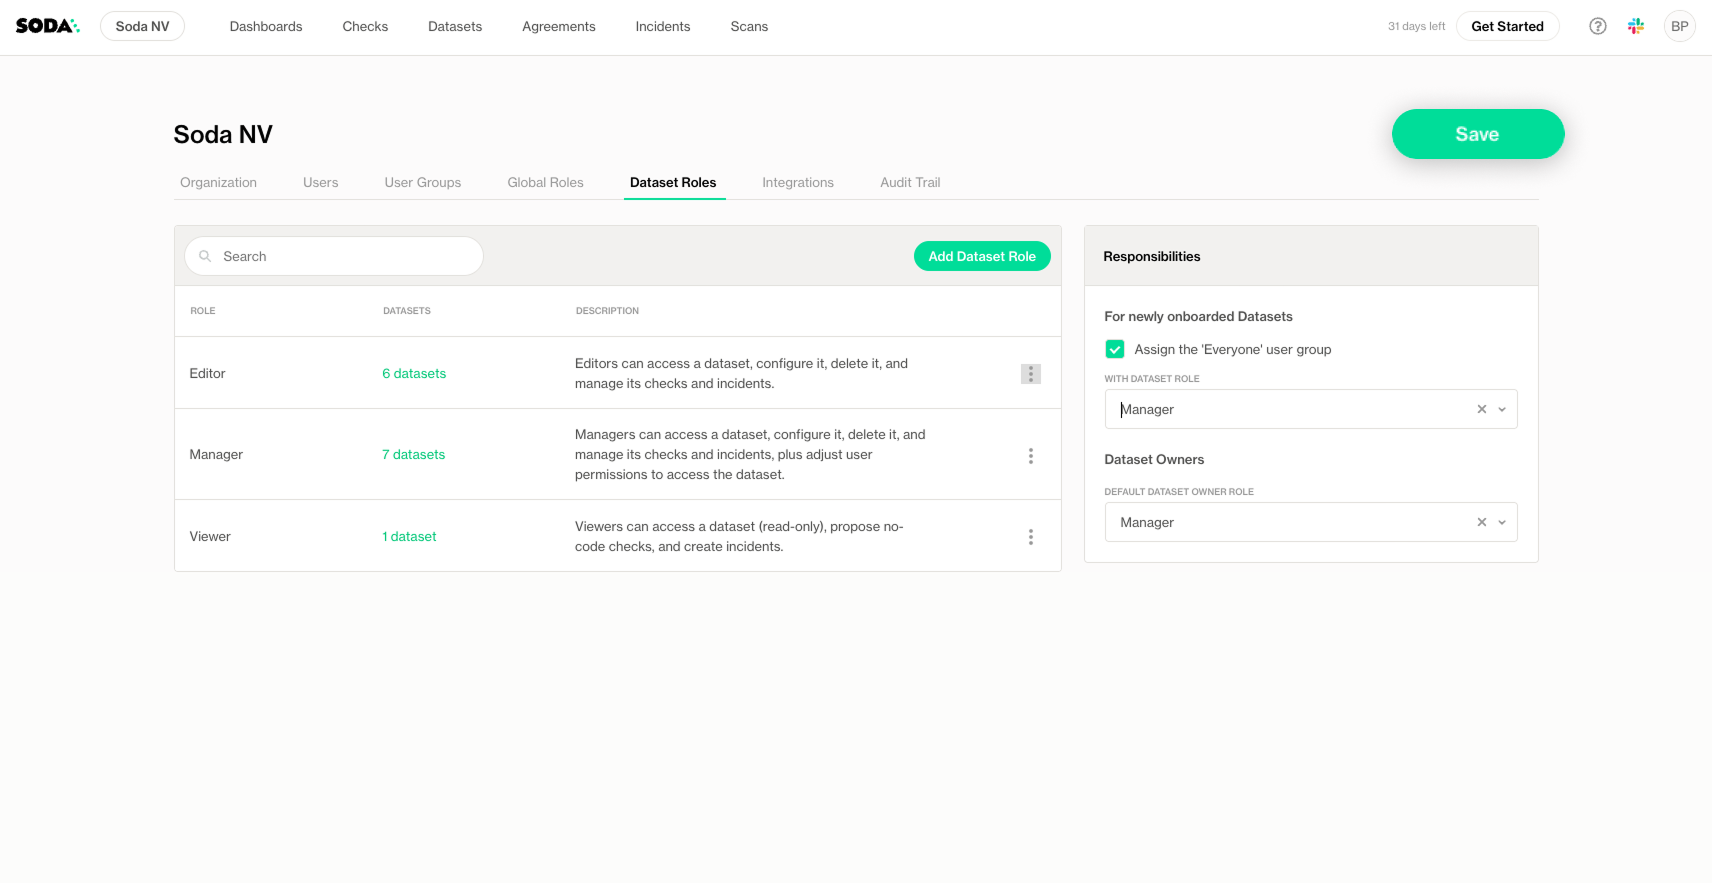Open the help question mark icon
Viewport: 1712px width, 883px height.
pos(1597,27)
